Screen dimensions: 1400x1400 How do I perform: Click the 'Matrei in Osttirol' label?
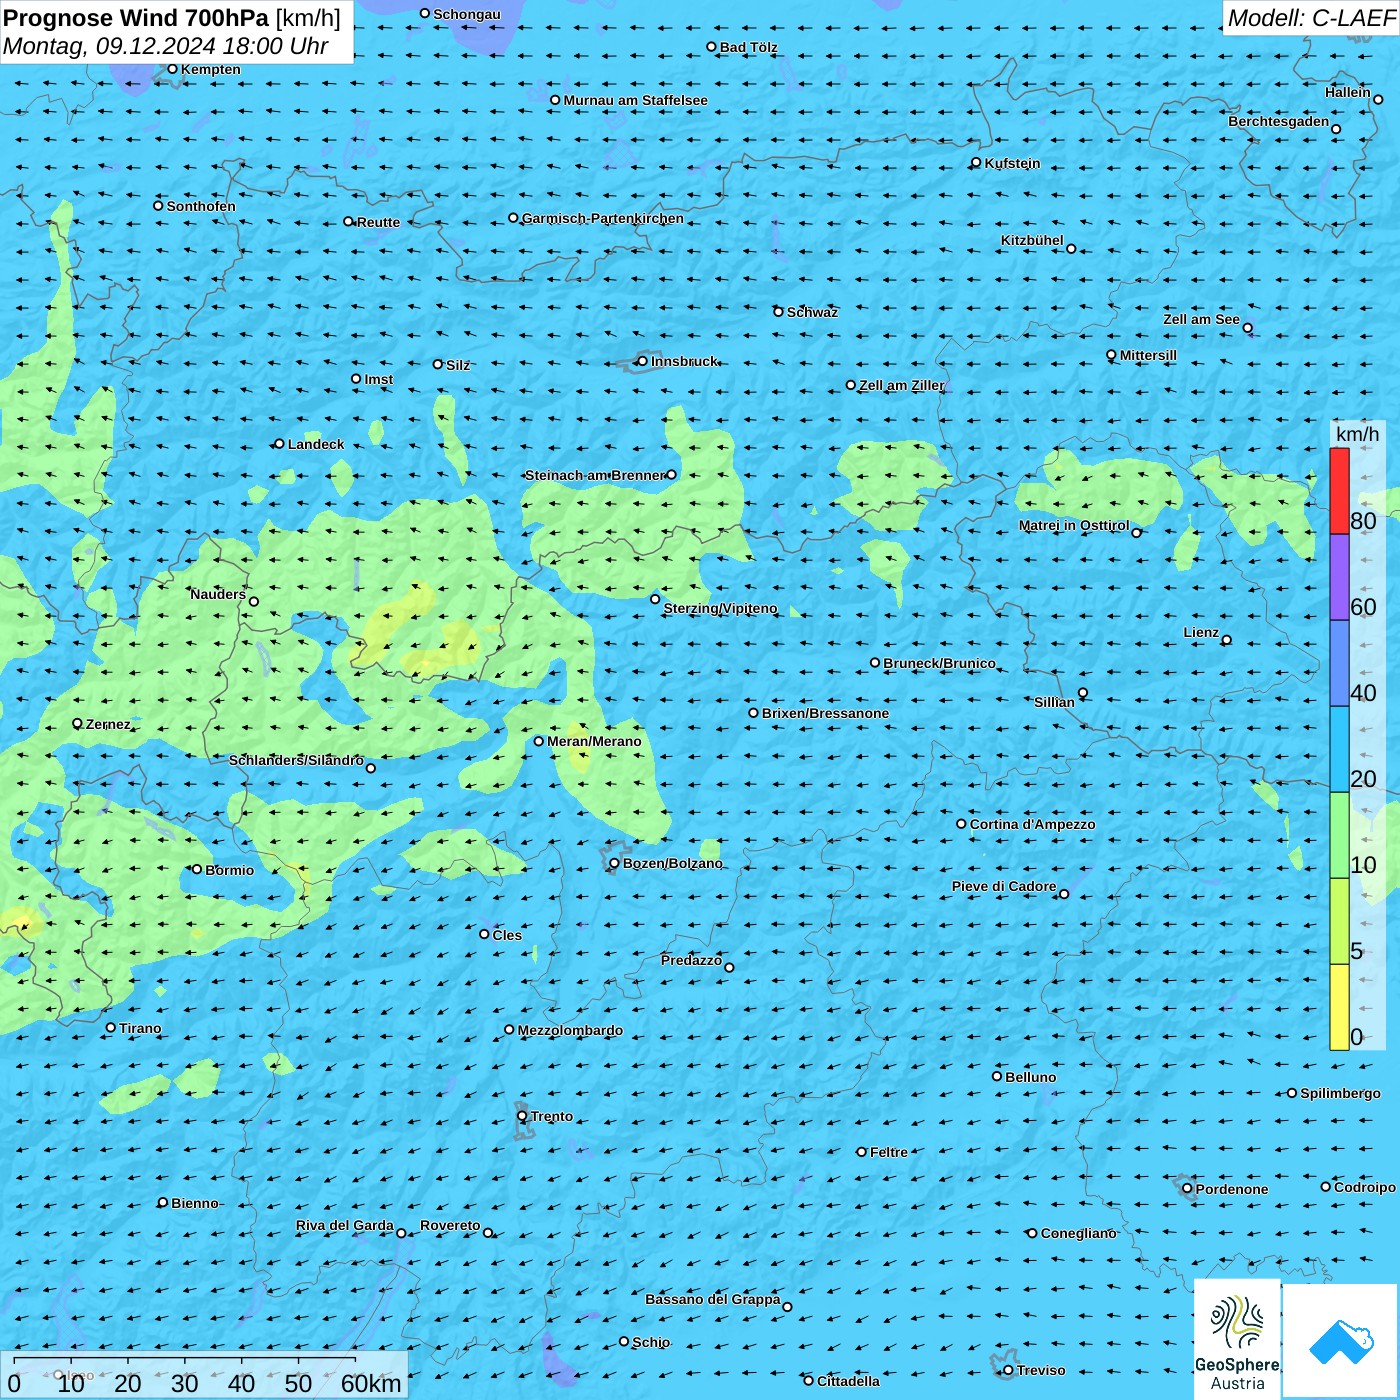[1074, 525]
